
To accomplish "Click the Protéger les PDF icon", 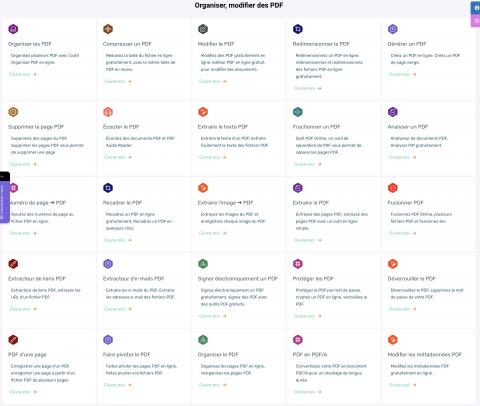I will (x=298, y=264).
